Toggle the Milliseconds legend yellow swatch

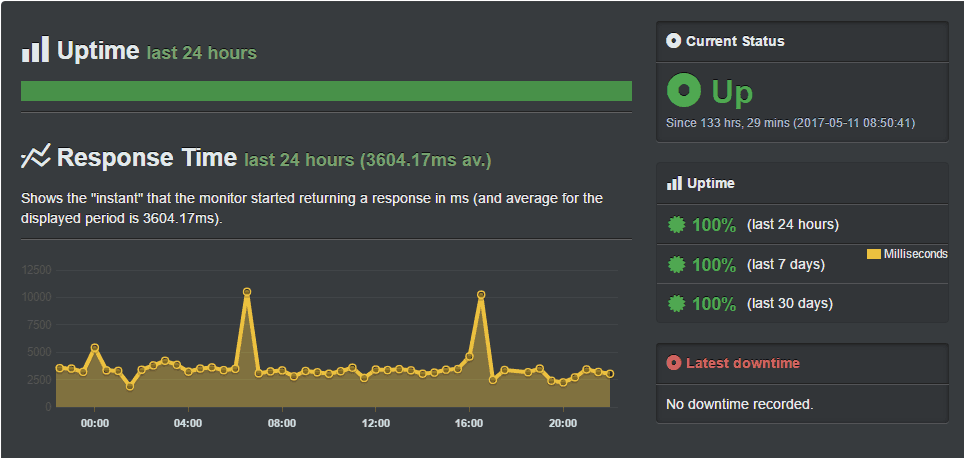874,254
